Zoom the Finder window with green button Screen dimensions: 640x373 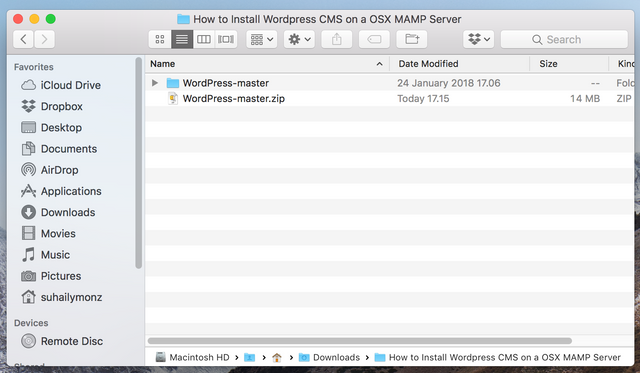coord(51,19)
